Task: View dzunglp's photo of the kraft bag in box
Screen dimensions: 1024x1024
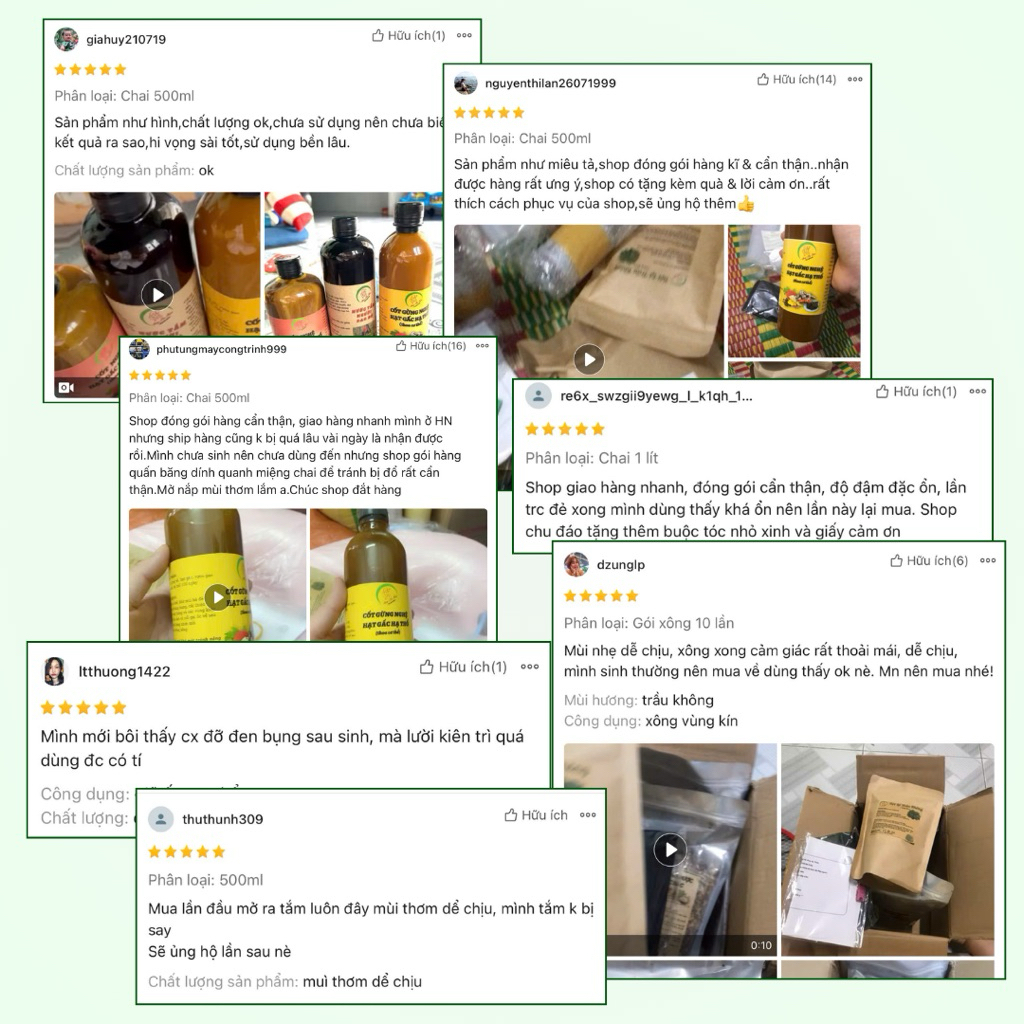Action: (x=888, y=850)
